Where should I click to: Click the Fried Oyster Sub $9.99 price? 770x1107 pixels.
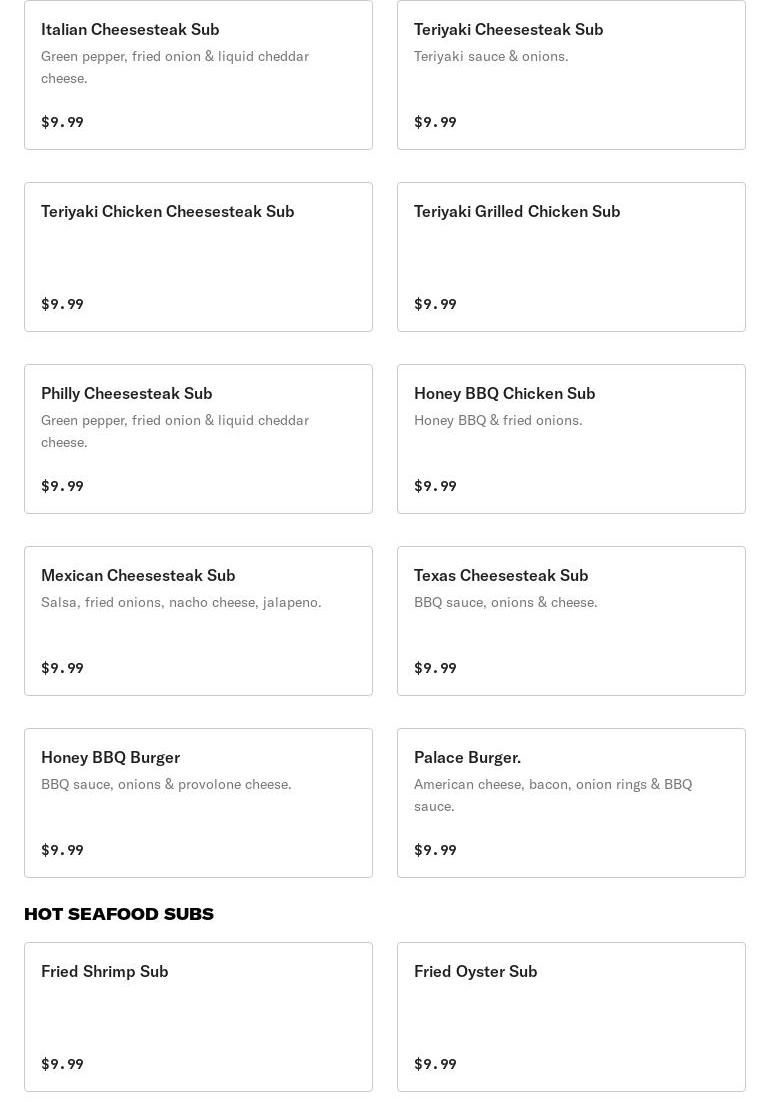pos(435,1064)
